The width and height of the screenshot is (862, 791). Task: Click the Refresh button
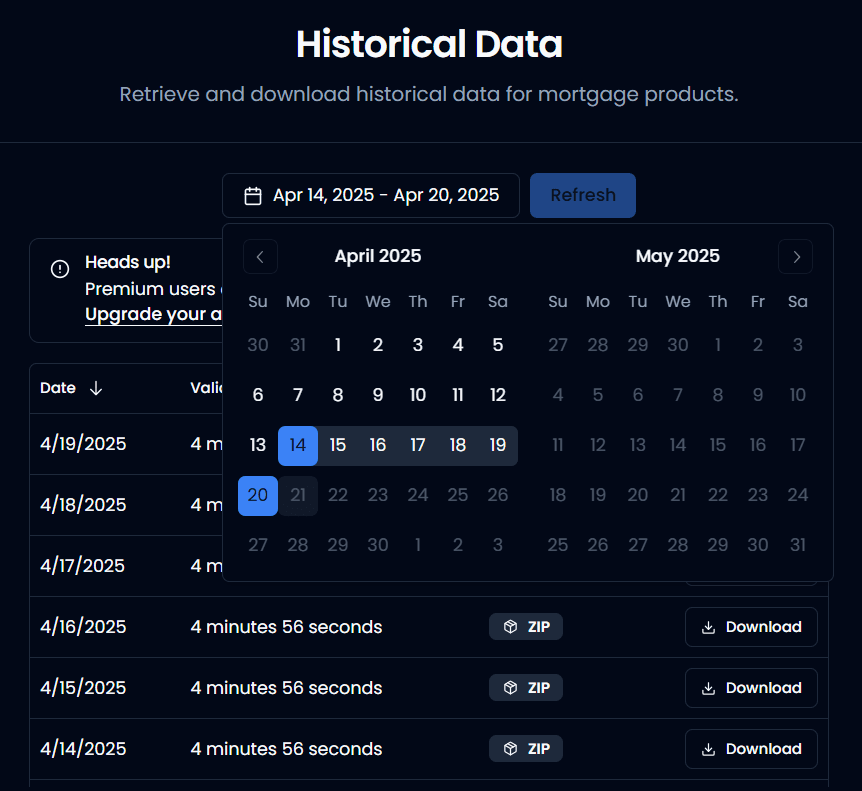point(583,196)
